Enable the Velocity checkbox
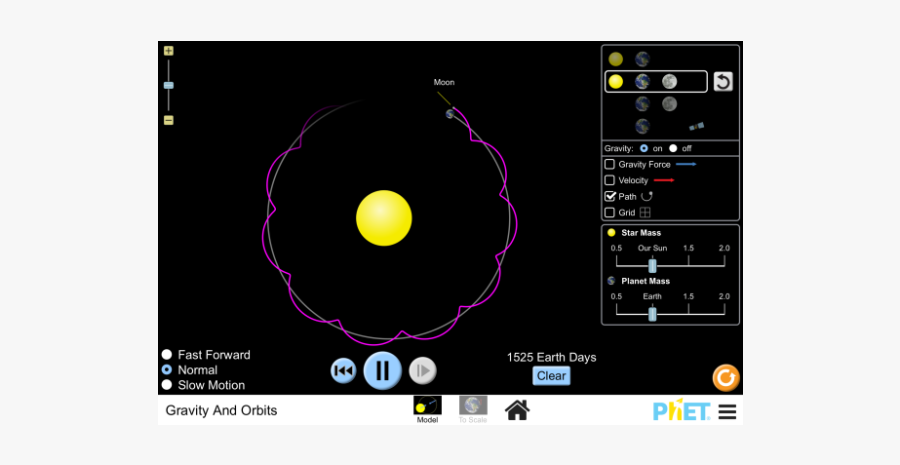Viewport: 900px width, 465px height. click(x=610, y=180)
